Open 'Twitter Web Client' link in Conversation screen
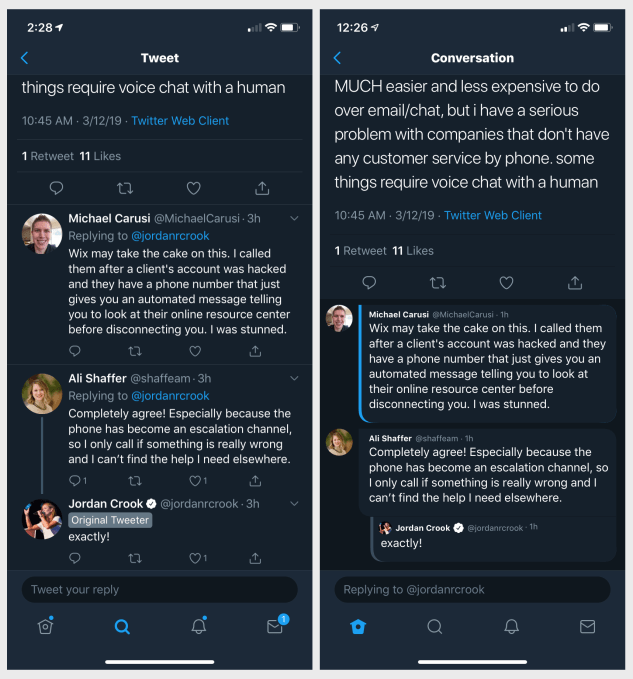 pyautogui.click(x=492, y=215)
